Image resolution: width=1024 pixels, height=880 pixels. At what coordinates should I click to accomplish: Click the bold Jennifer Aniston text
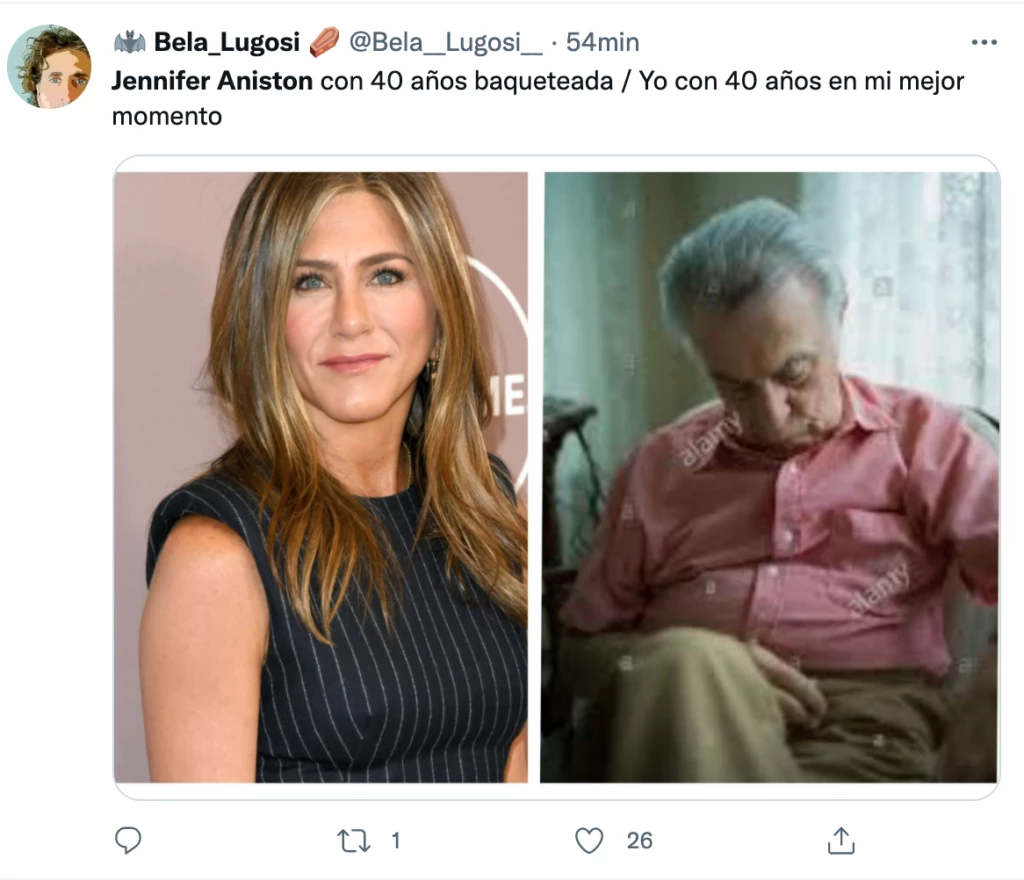(212, 81)
